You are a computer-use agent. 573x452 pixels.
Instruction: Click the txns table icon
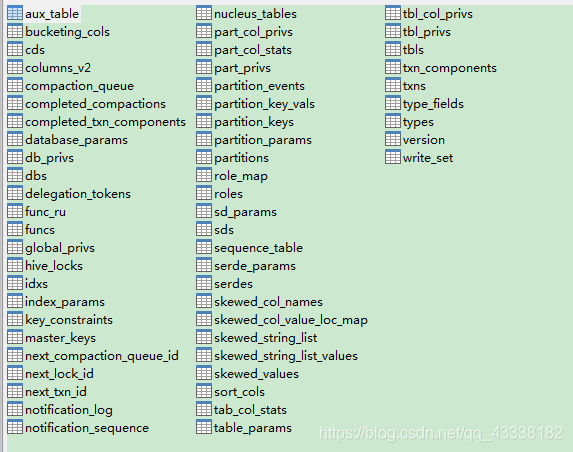tap(393, 86)
